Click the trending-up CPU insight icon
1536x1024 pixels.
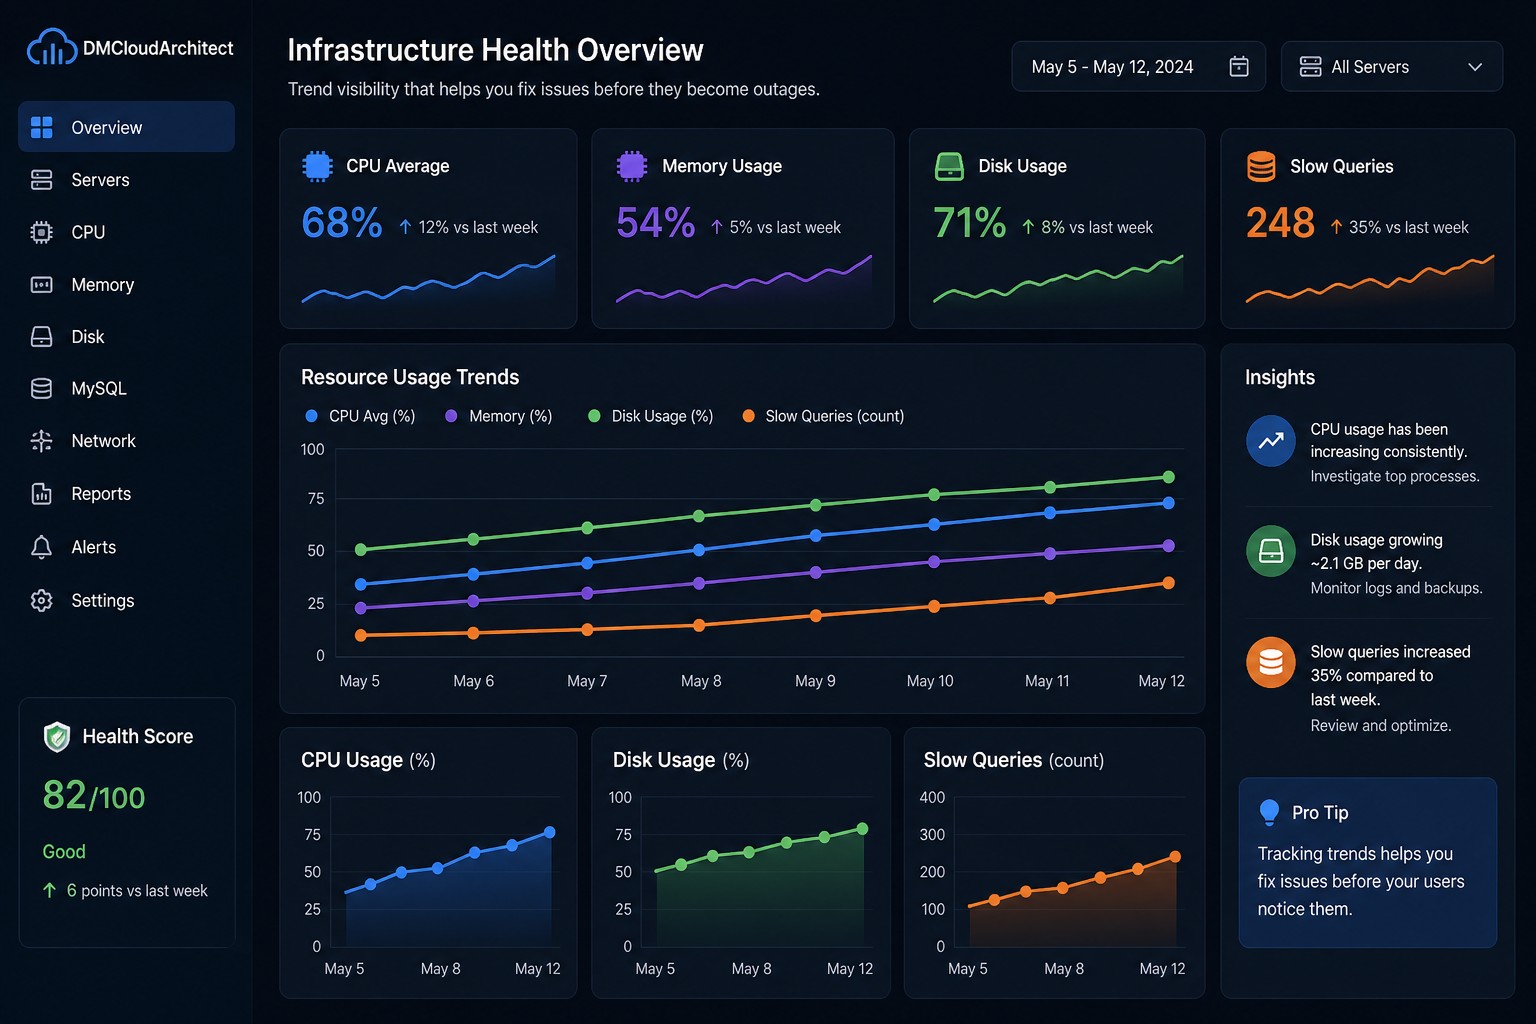tap(1271, 440)
